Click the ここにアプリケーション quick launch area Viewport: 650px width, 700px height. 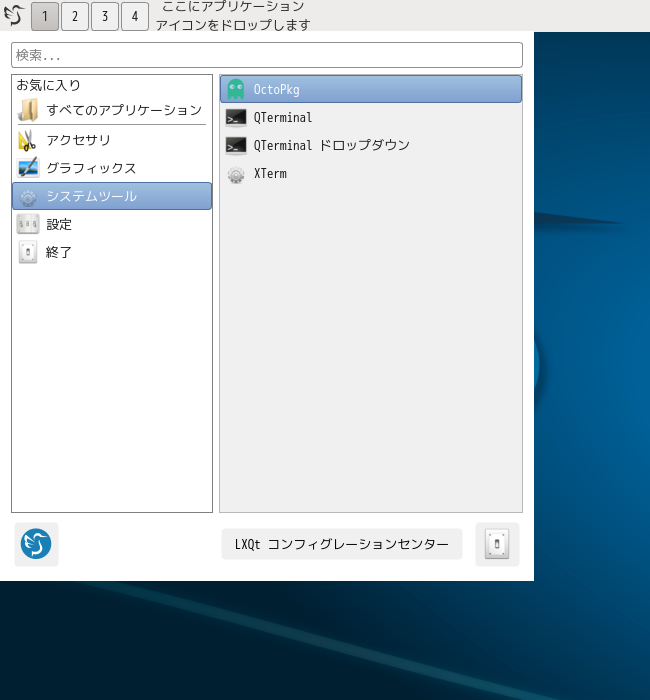coord(233,16)
